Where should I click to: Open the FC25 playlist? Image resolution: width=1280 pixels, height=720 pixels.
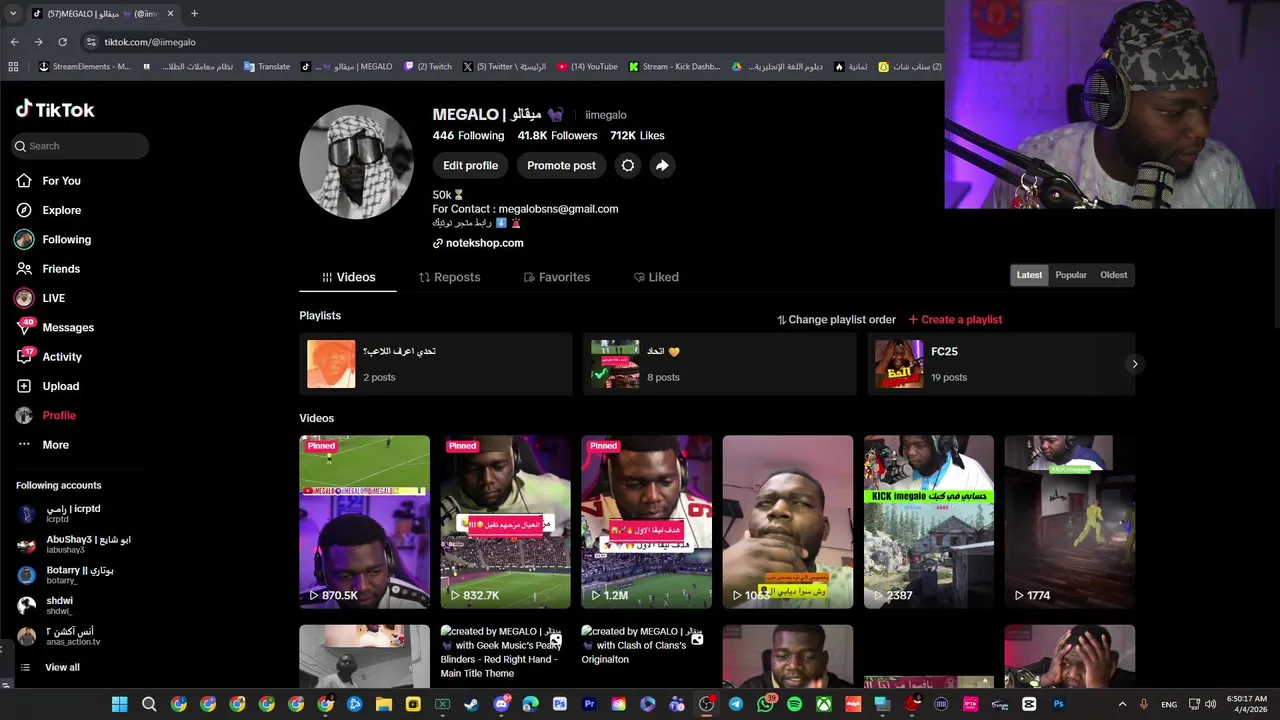1000,364
